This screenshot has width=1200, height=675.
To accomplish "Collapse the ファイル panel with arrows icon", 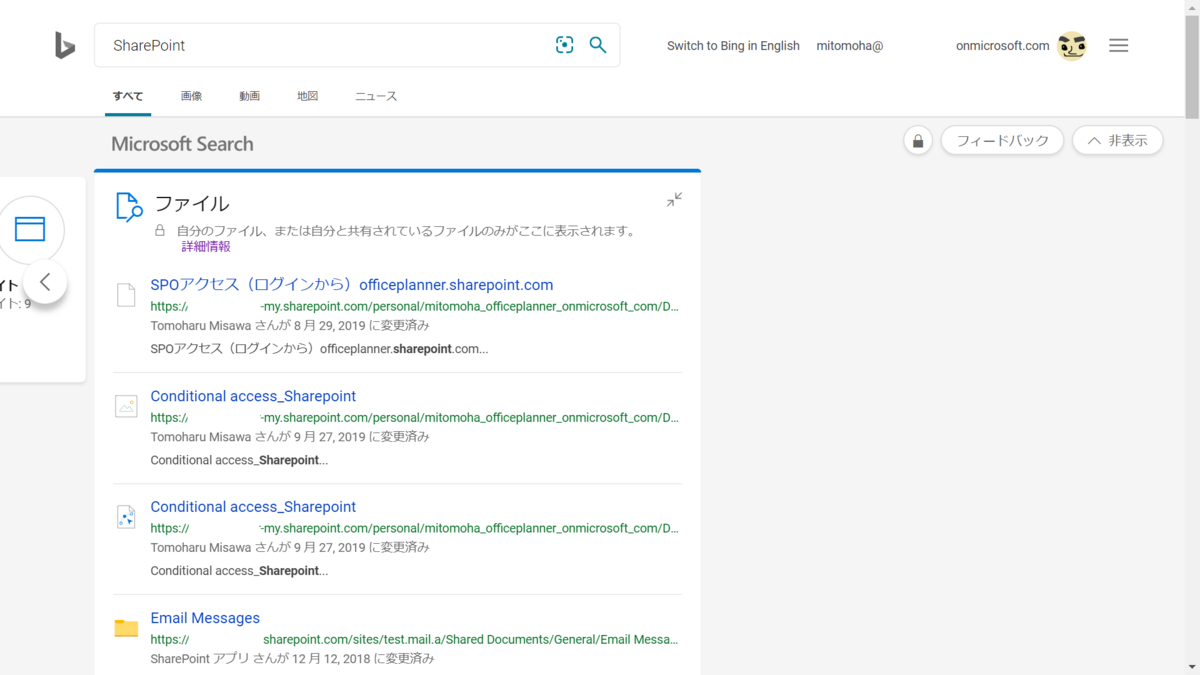I will coord(675,200).
